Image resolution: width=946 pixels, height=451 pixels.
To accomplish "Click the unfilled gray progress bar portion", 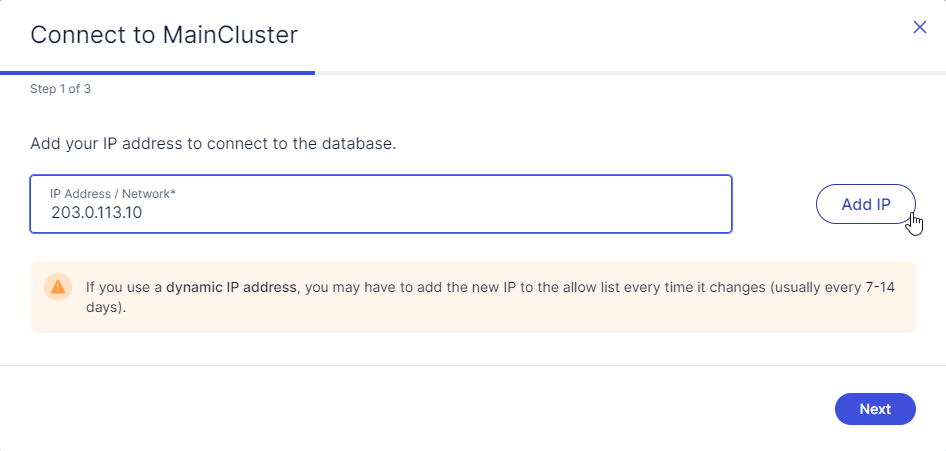I will (630, 73).
